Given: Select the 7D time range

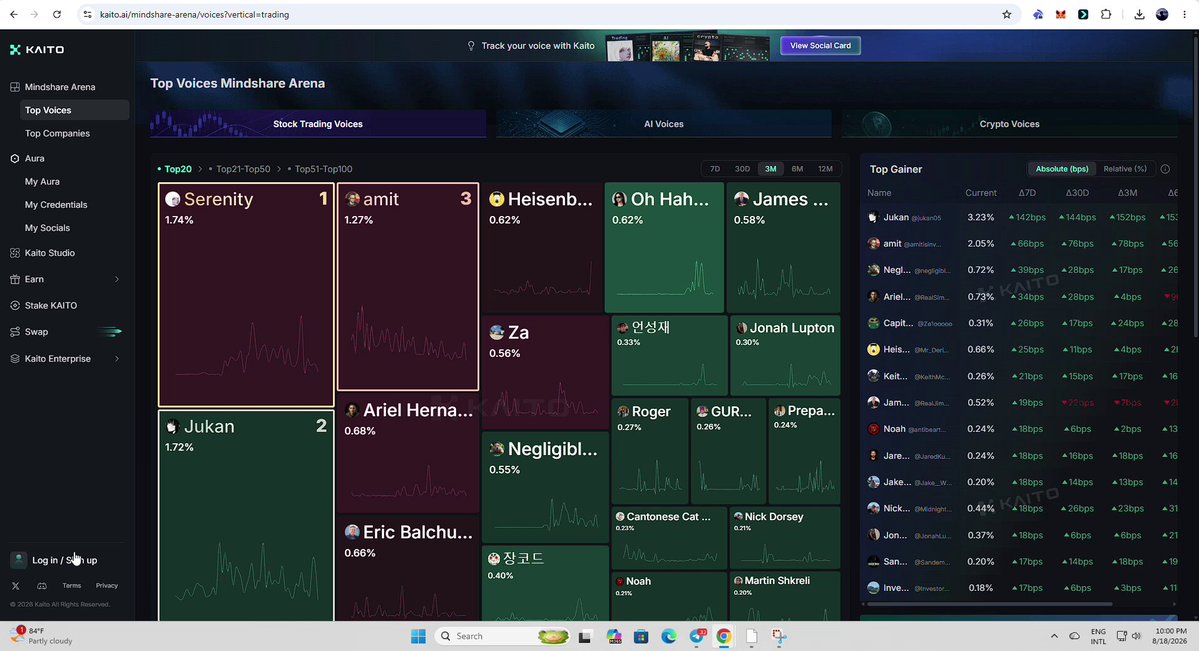Looking at the screenshot, I should (x=715, y=169).
